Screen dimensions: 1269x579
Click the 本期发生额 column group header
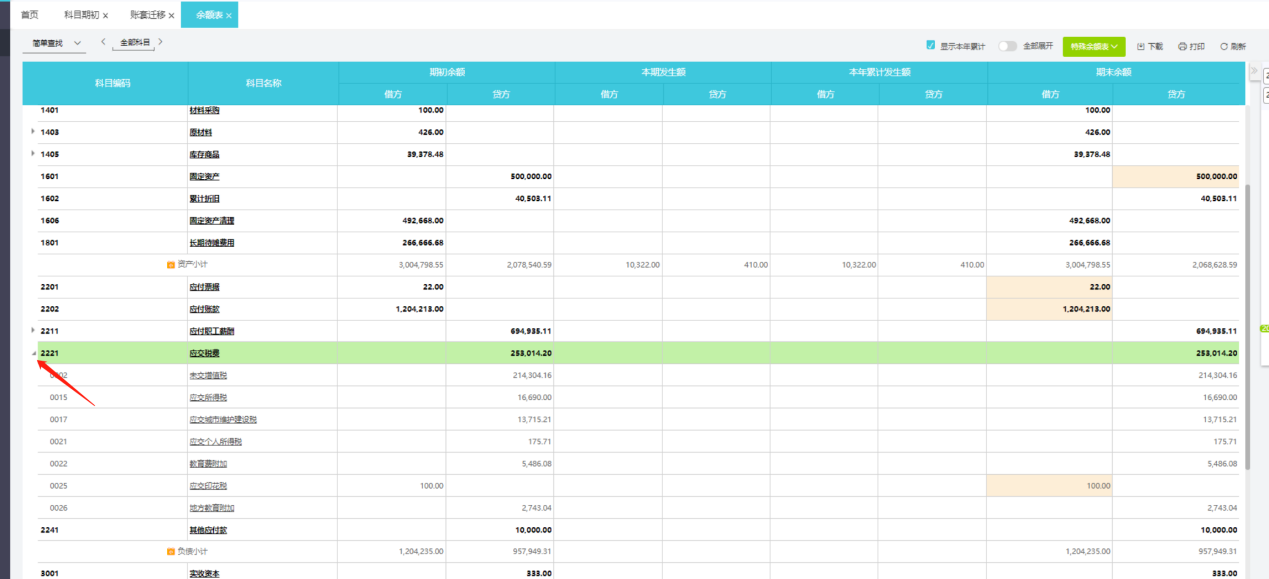pos(662,72)
